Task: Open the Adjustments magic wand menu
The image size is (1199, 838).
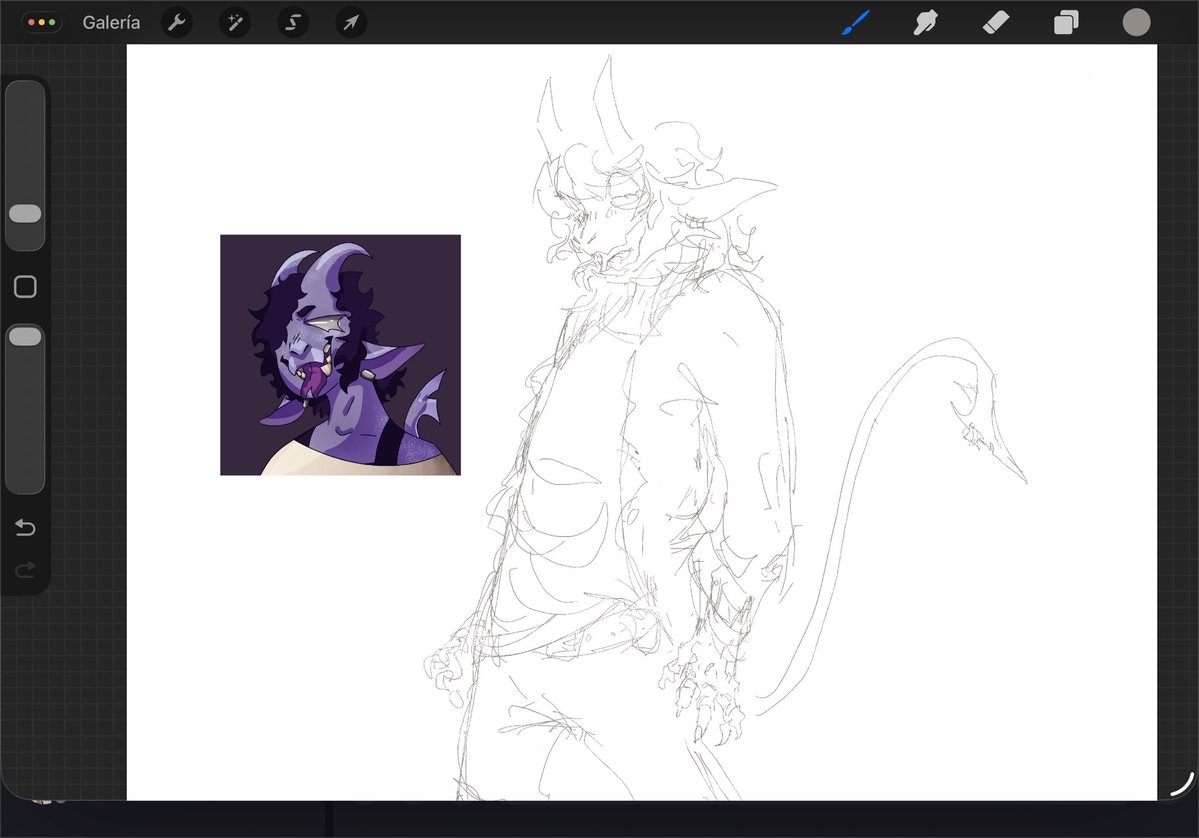Action: 235,23
